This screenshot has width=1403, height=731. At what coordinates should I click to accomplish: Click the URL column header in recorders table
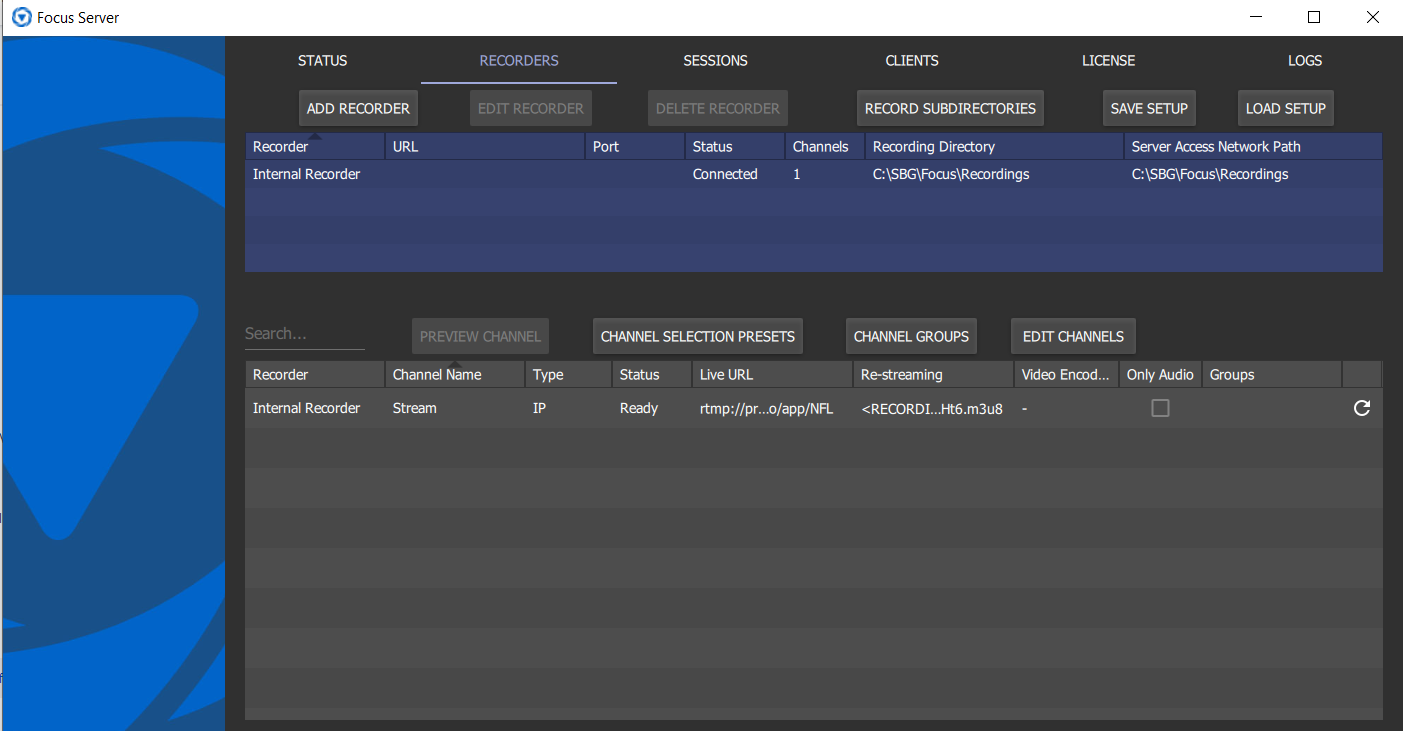[x=485, y=146]
